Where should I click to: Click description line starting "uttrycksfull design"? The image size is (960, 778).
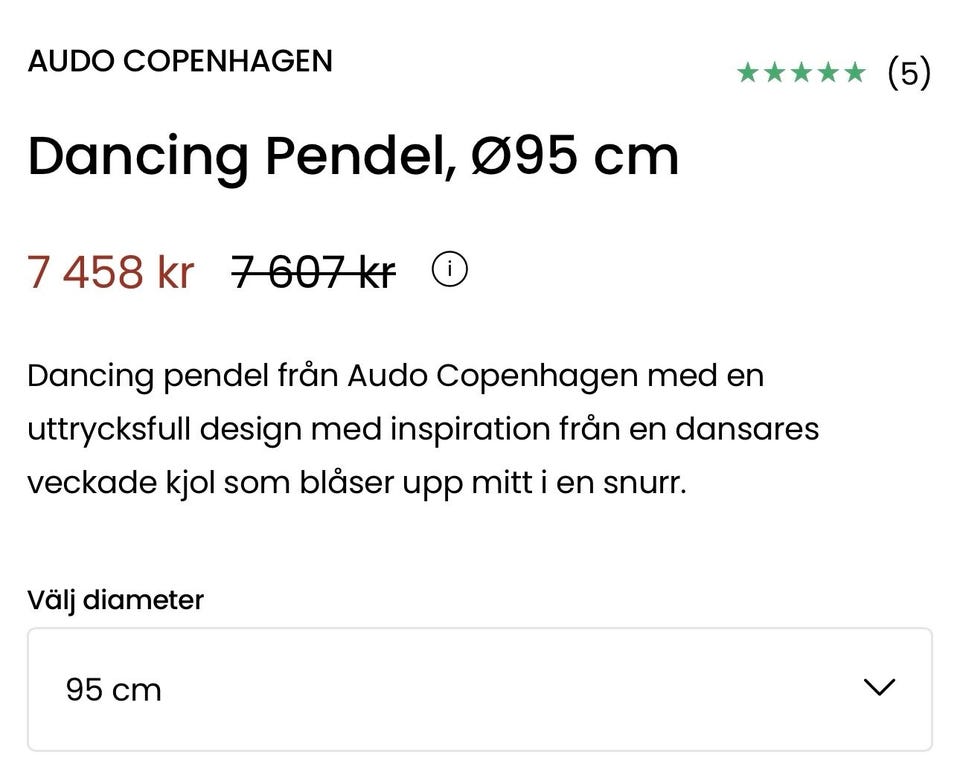coord(423,430)
